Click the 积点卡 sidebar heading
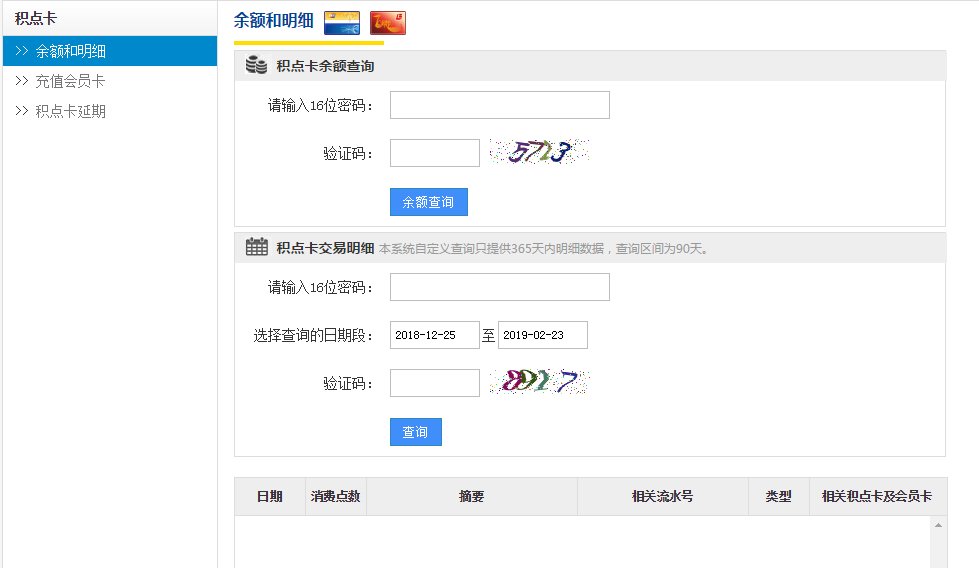Viewport: 979px width, 568px height. pos(36,19)
